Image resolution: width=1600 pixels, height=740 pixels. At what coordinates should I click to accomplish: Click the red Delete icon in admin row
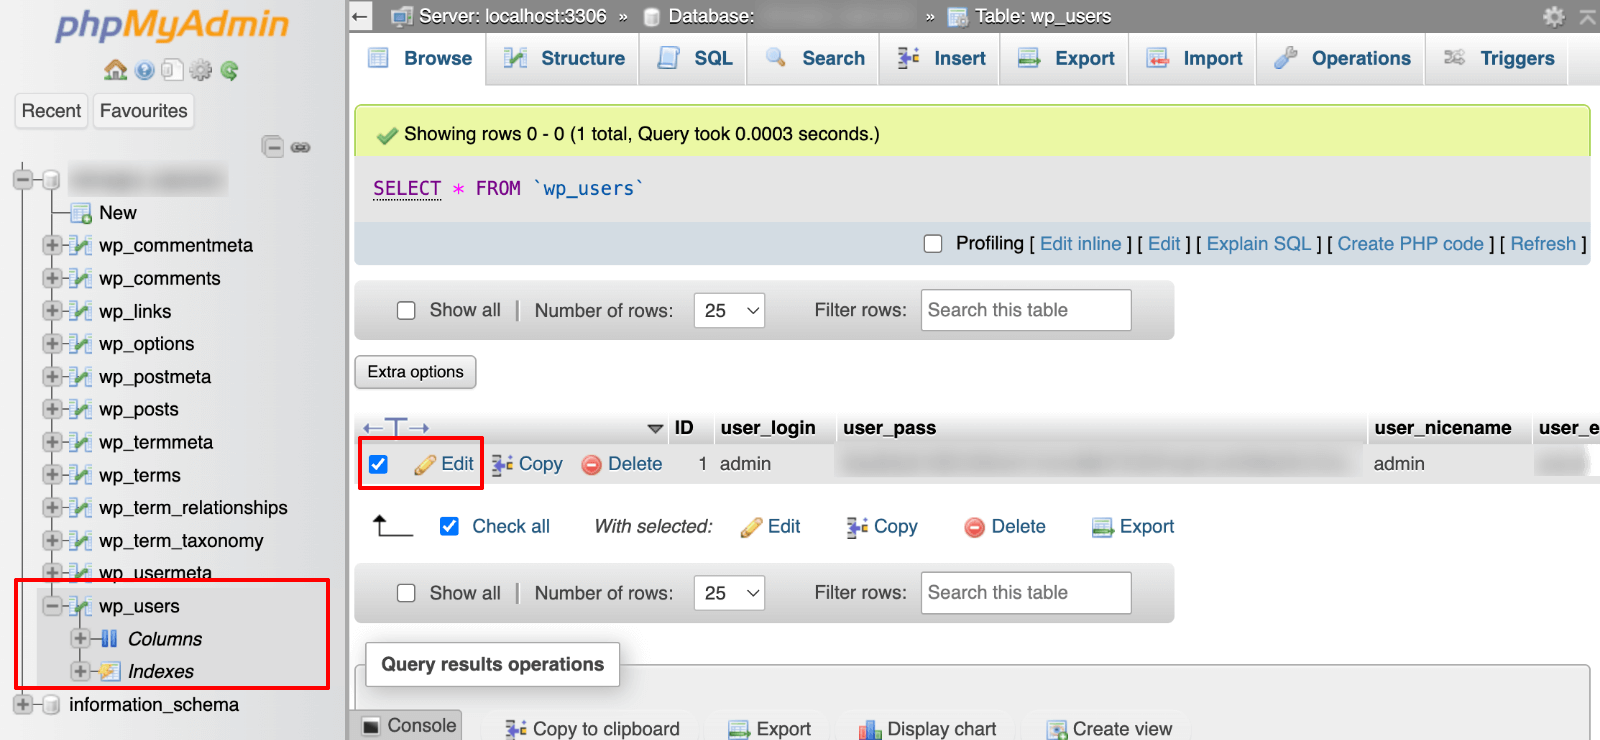[591, 464]
